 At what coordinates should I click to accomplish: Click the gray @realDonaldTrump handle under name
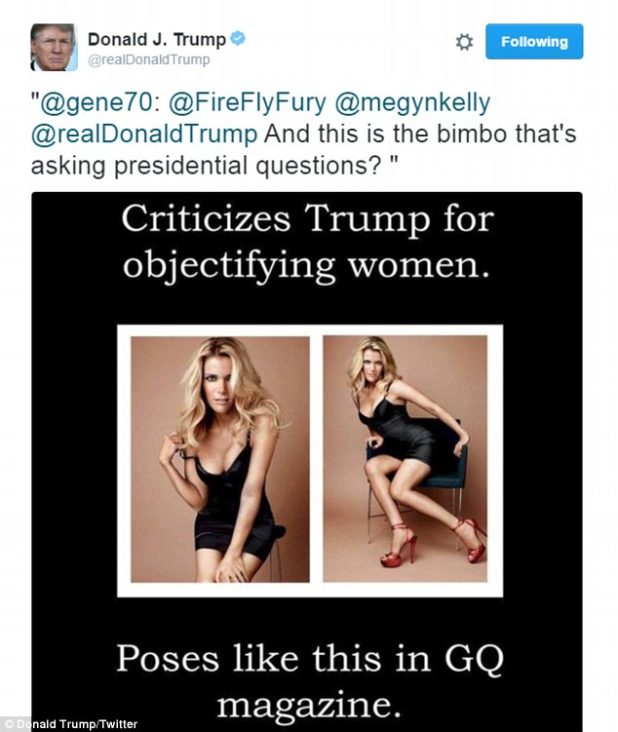coord(149,60)
